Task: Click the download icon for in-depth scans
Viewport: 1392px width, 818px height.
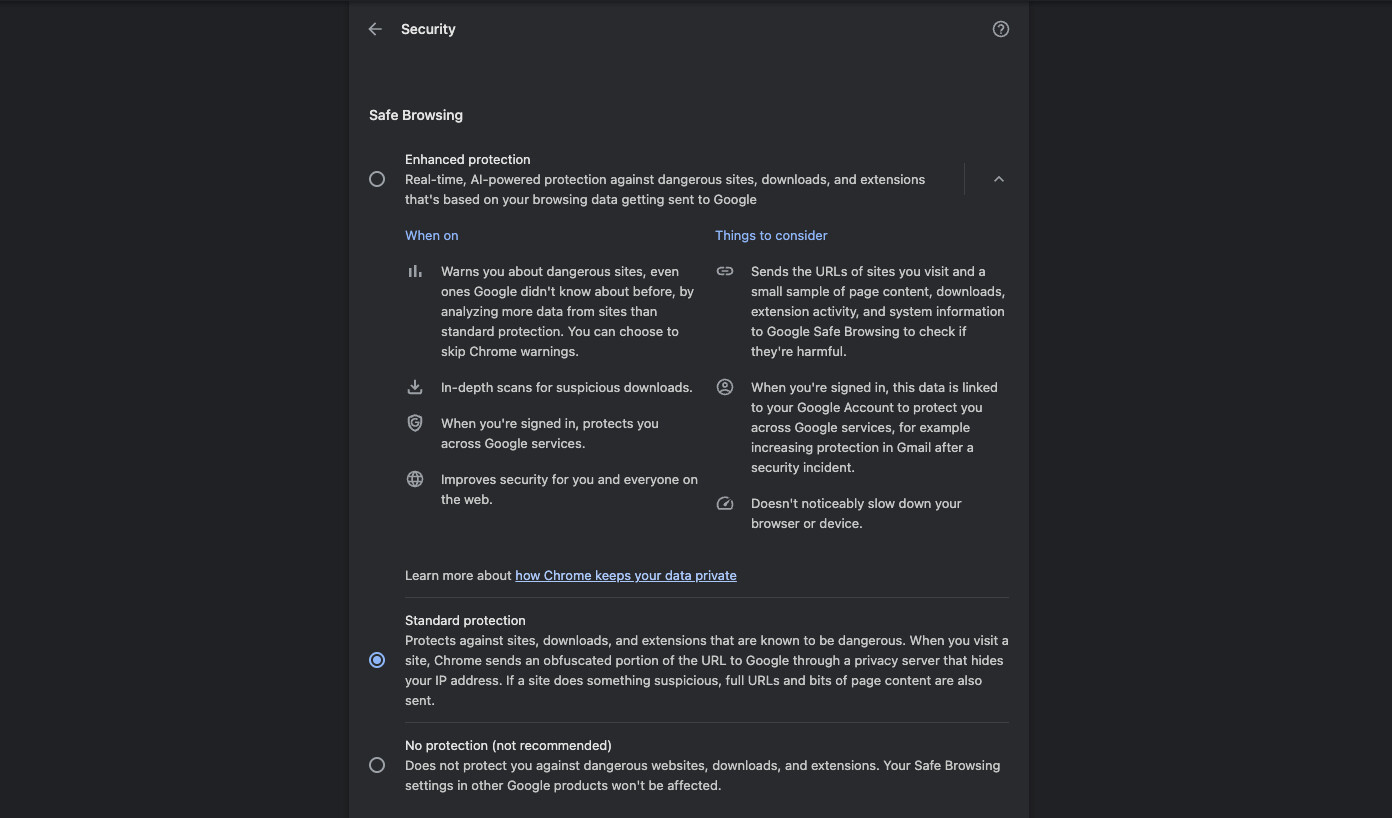Action: [x=415, y=387]
